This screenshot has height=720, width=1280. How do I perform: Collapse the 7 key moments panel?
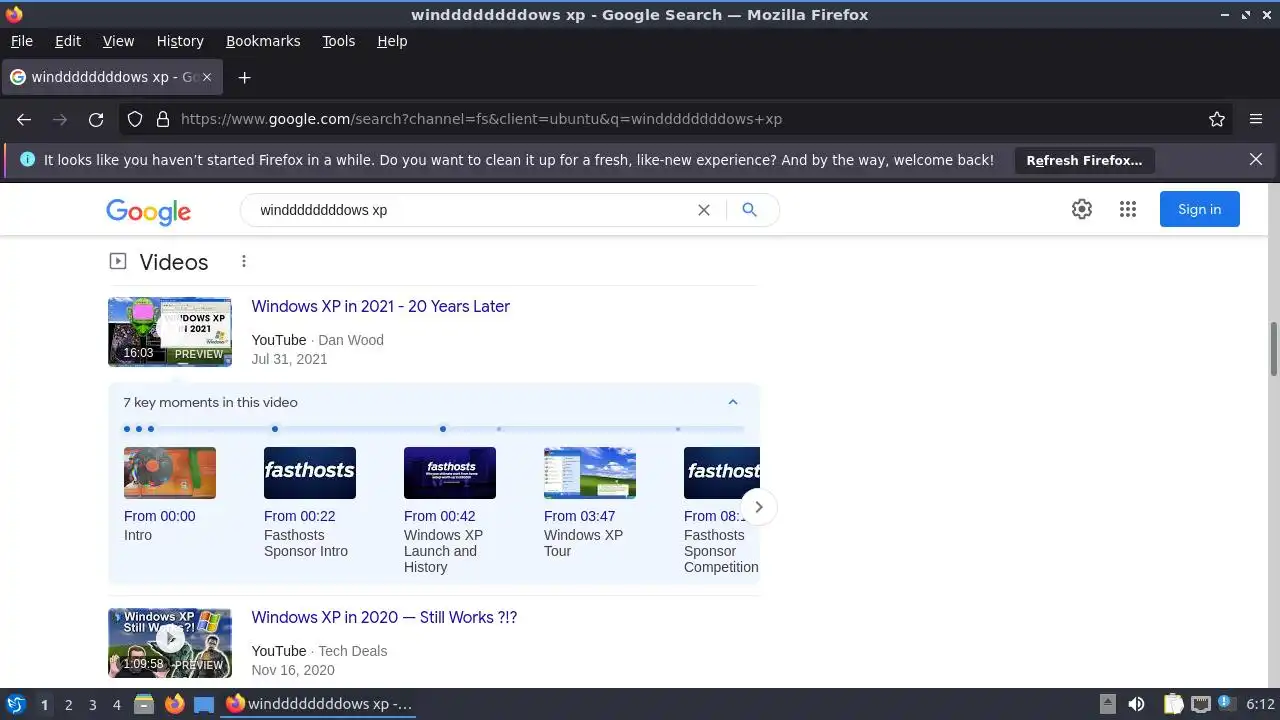(x=733, y=402)
